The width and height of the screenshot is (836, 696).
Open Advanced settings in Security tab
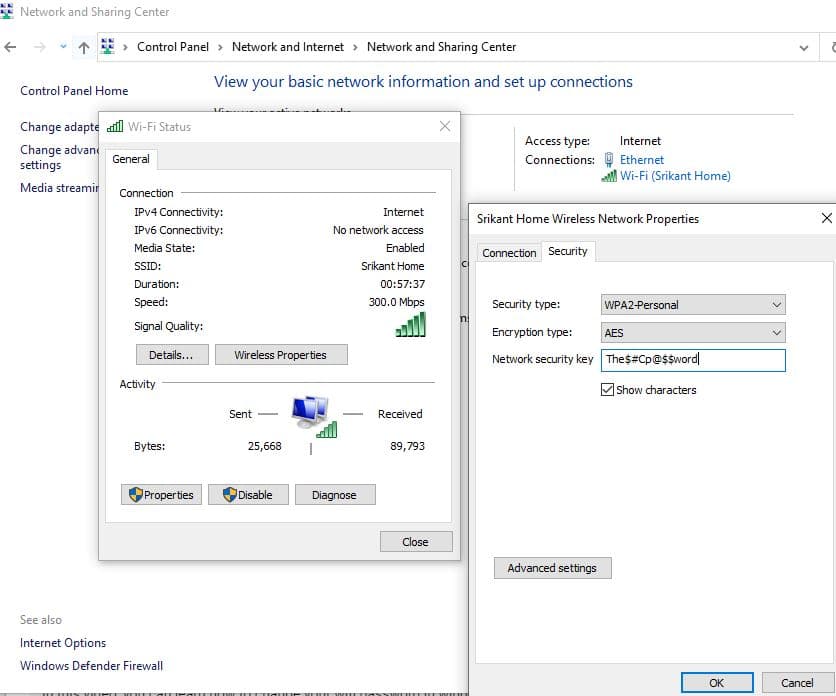552,568
